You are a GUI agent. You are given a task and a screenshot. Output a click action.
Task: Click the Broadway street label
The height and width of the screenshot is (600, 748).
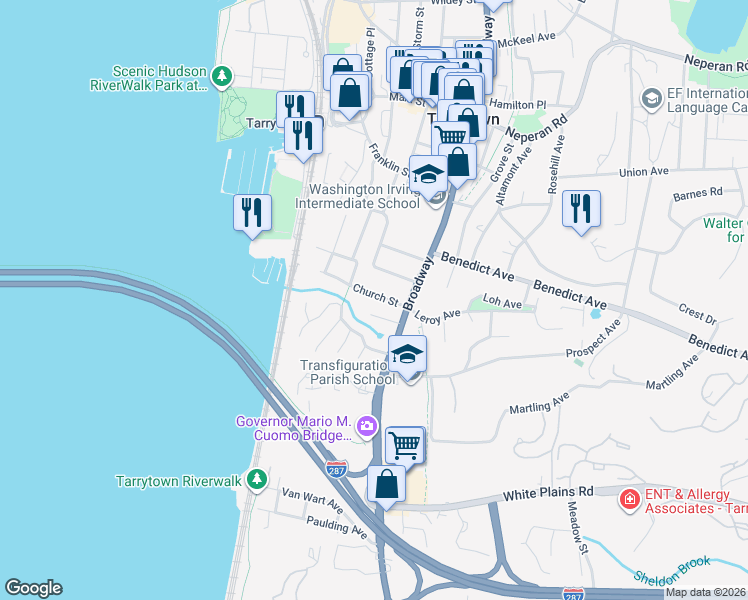click(418, 283)
